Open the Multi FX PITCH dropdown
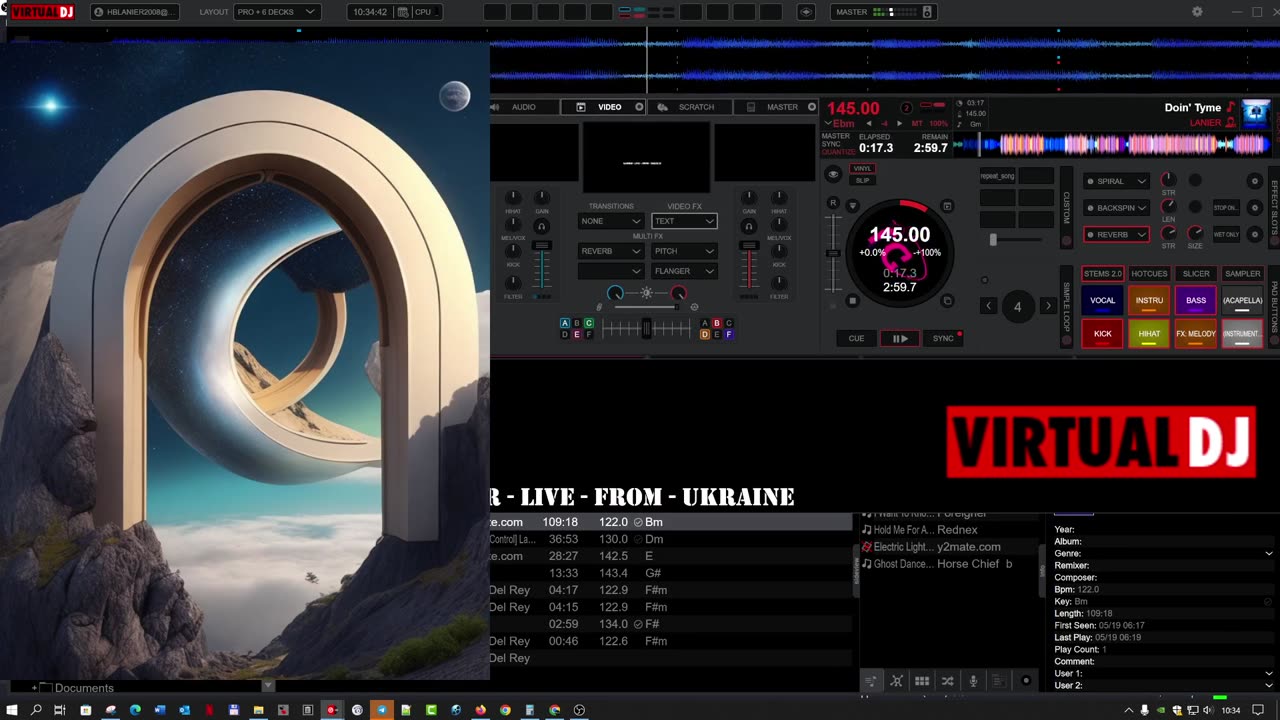 point(684,251)
